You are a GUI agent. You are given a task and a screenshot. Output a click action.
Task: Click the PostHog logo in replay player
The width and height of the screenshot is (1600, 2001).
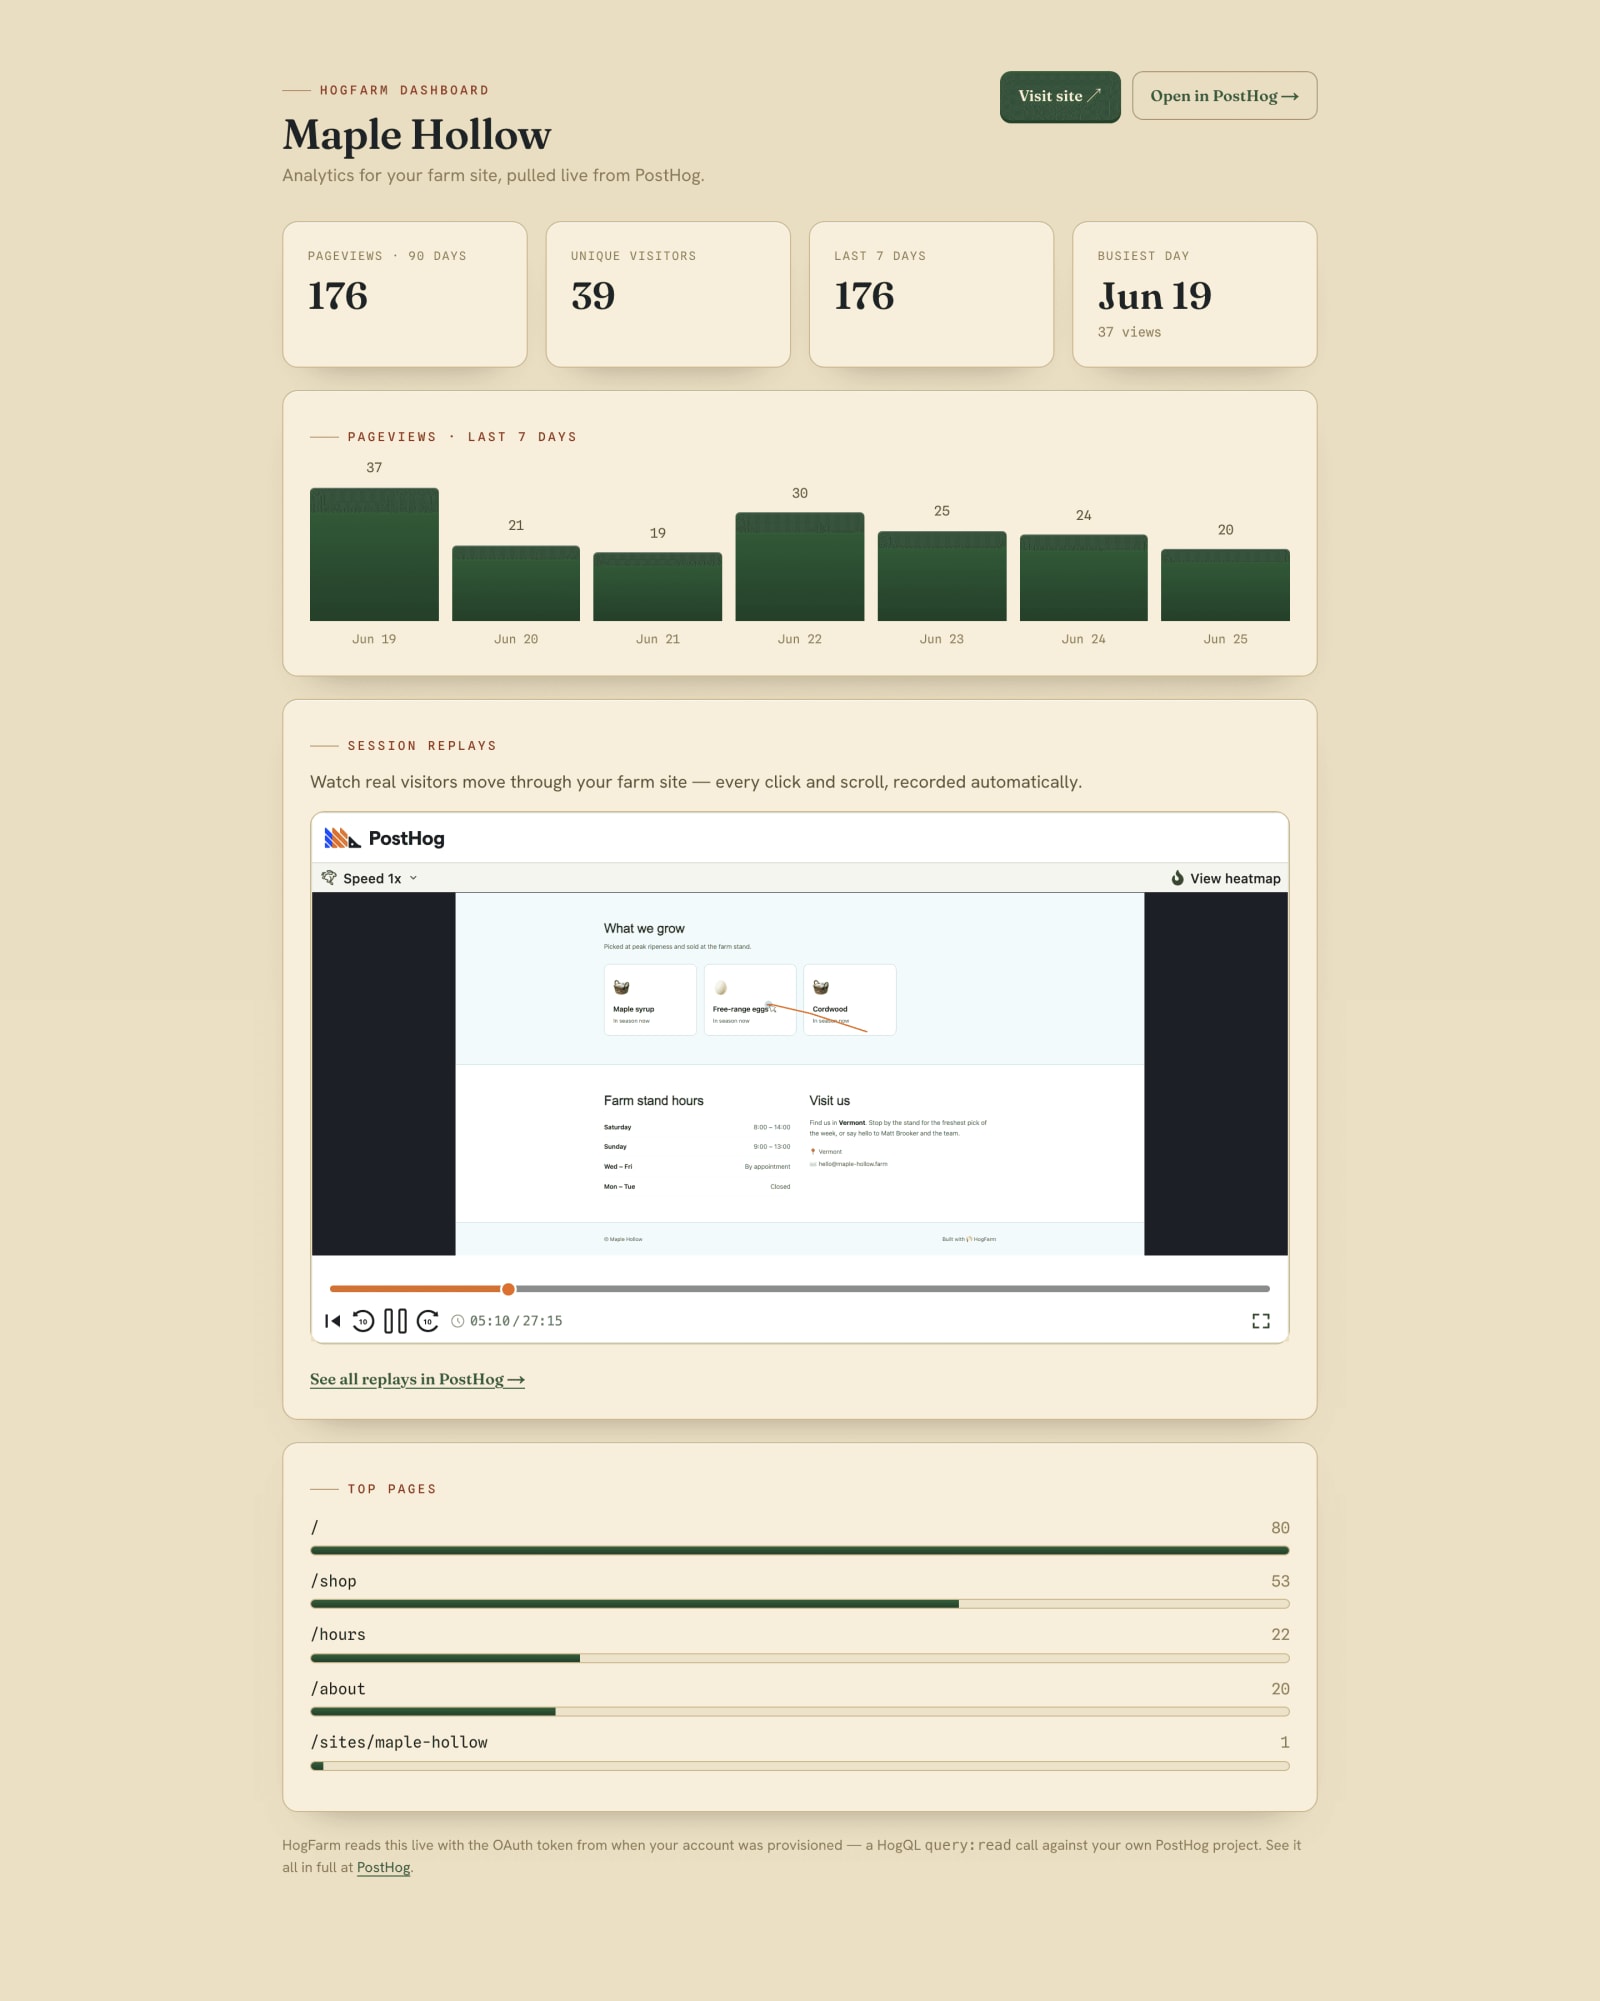tap(384, 838)
